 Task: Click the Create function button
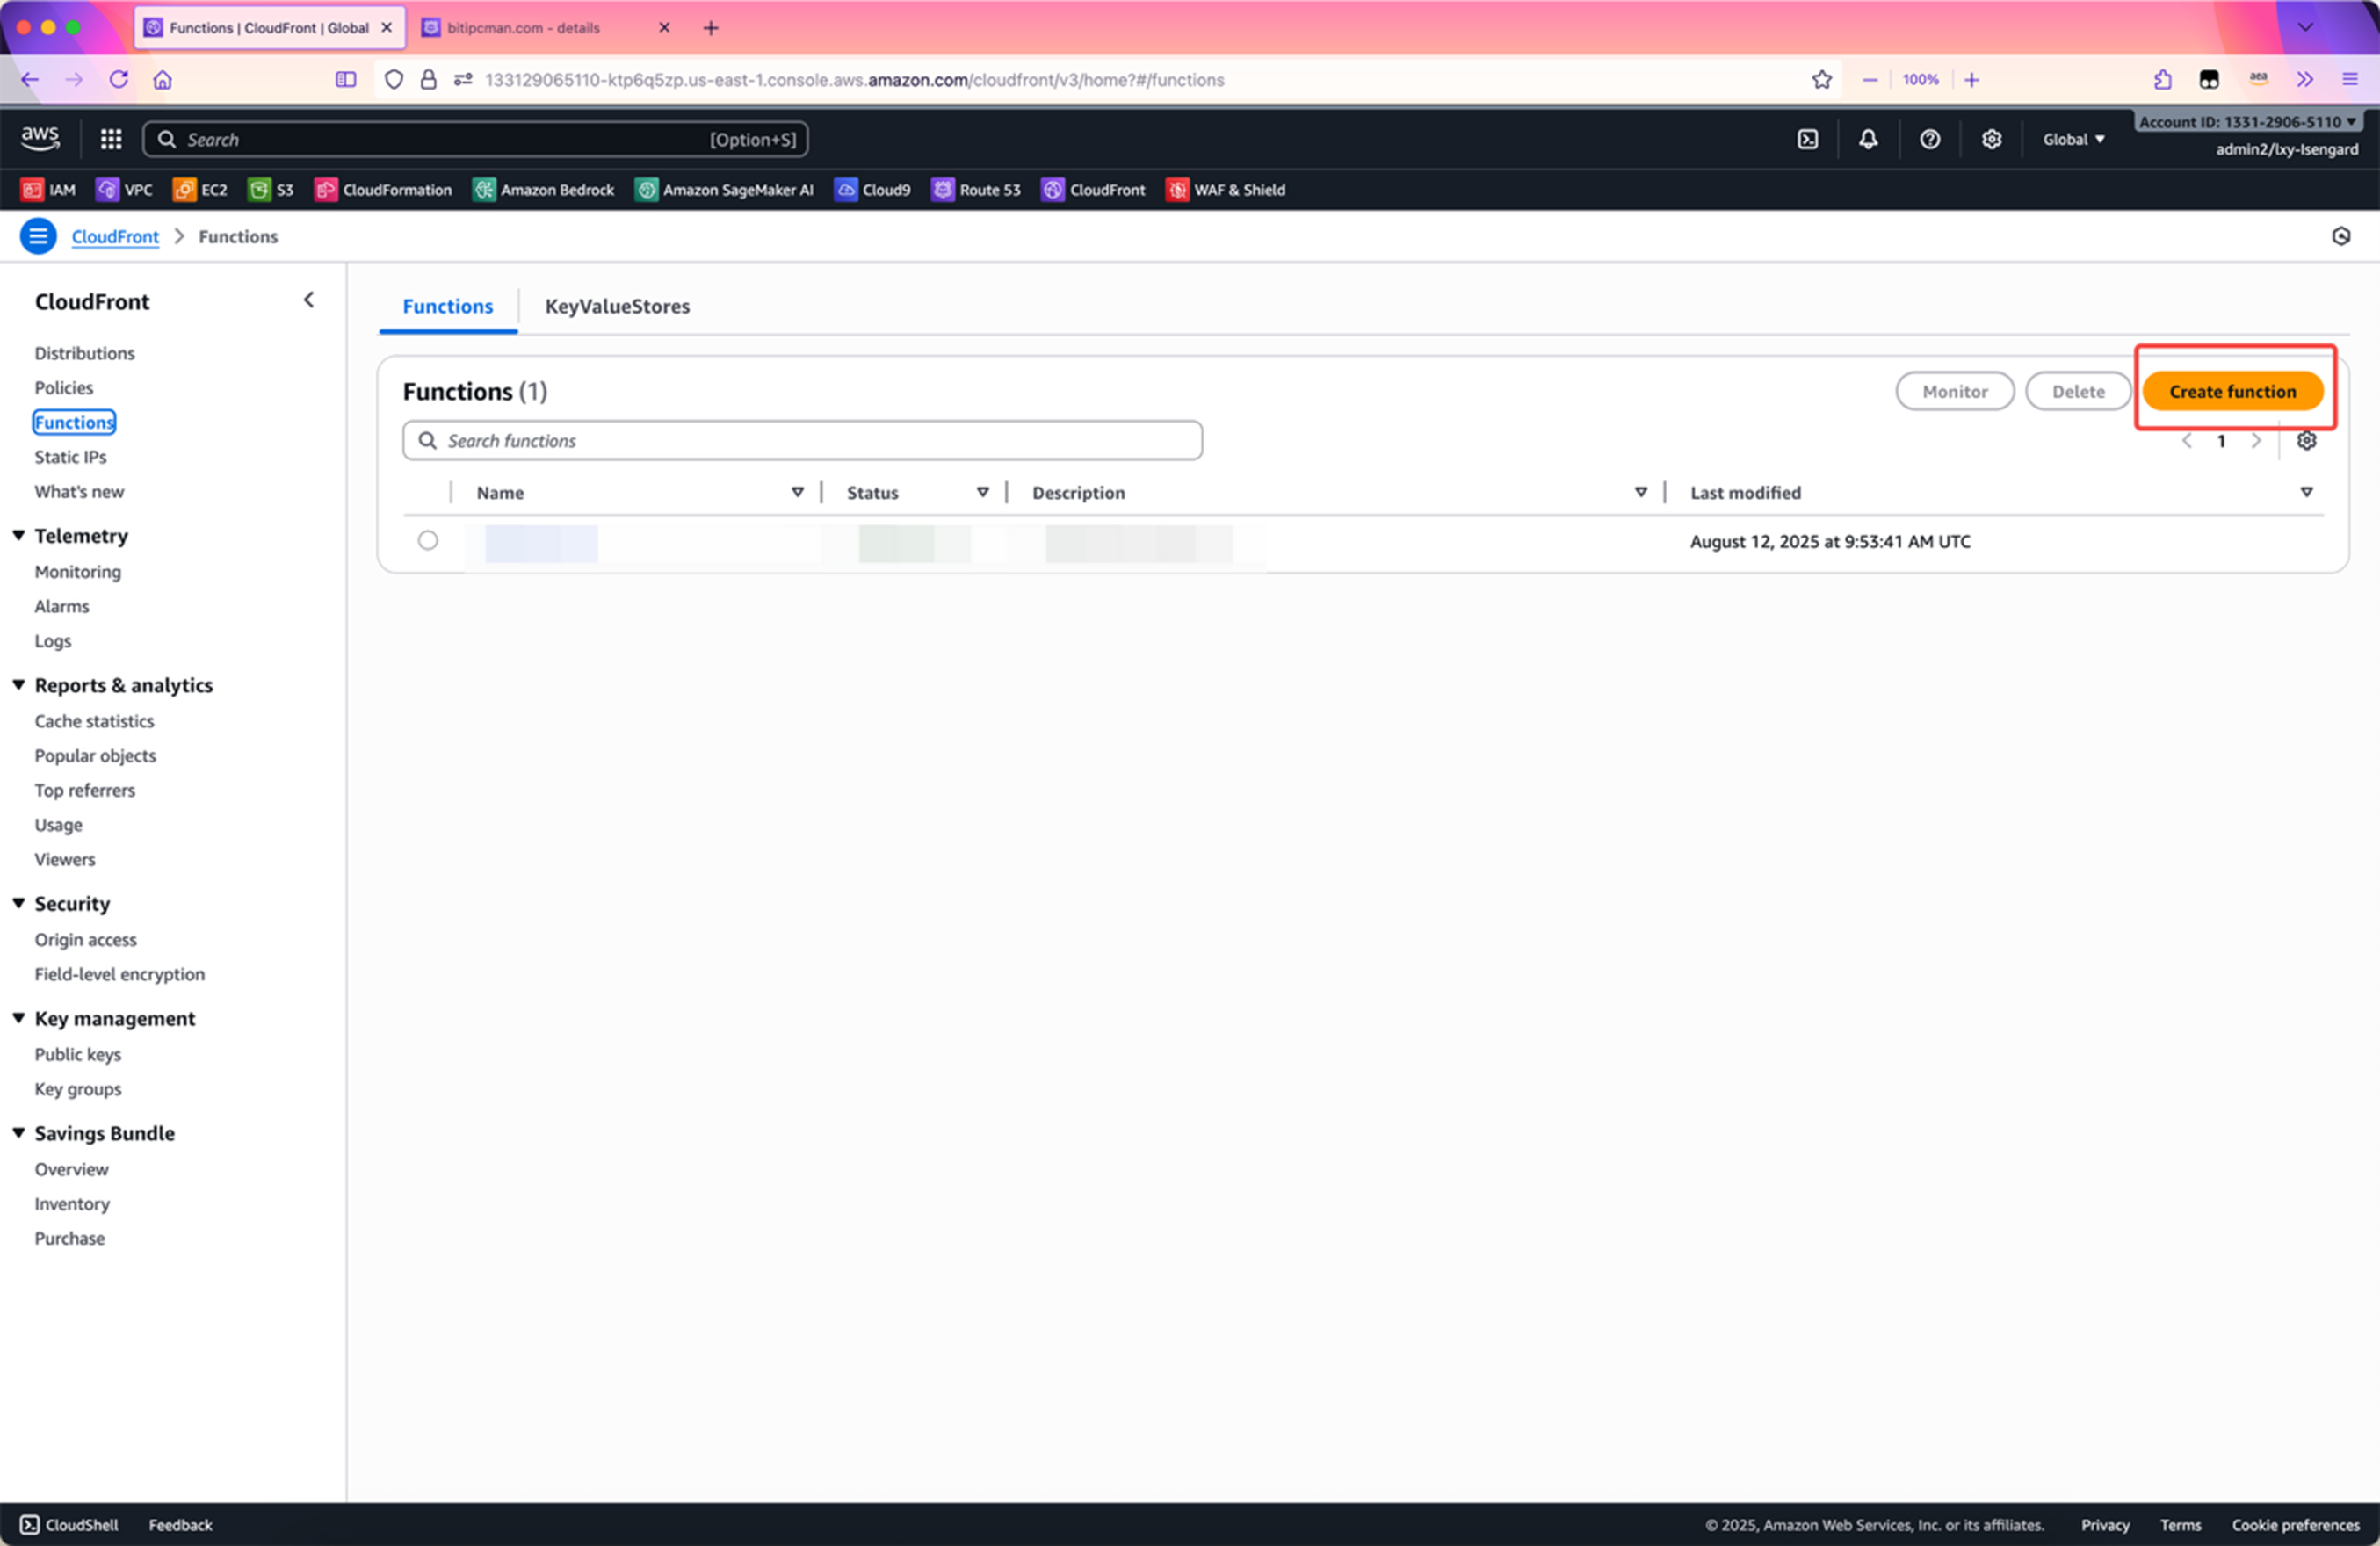(2232, 392)
